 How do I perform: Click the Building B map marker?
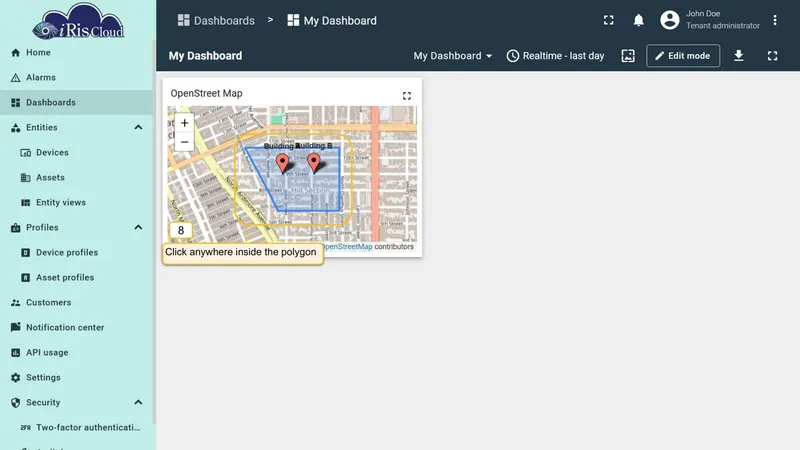coord(314,162)
